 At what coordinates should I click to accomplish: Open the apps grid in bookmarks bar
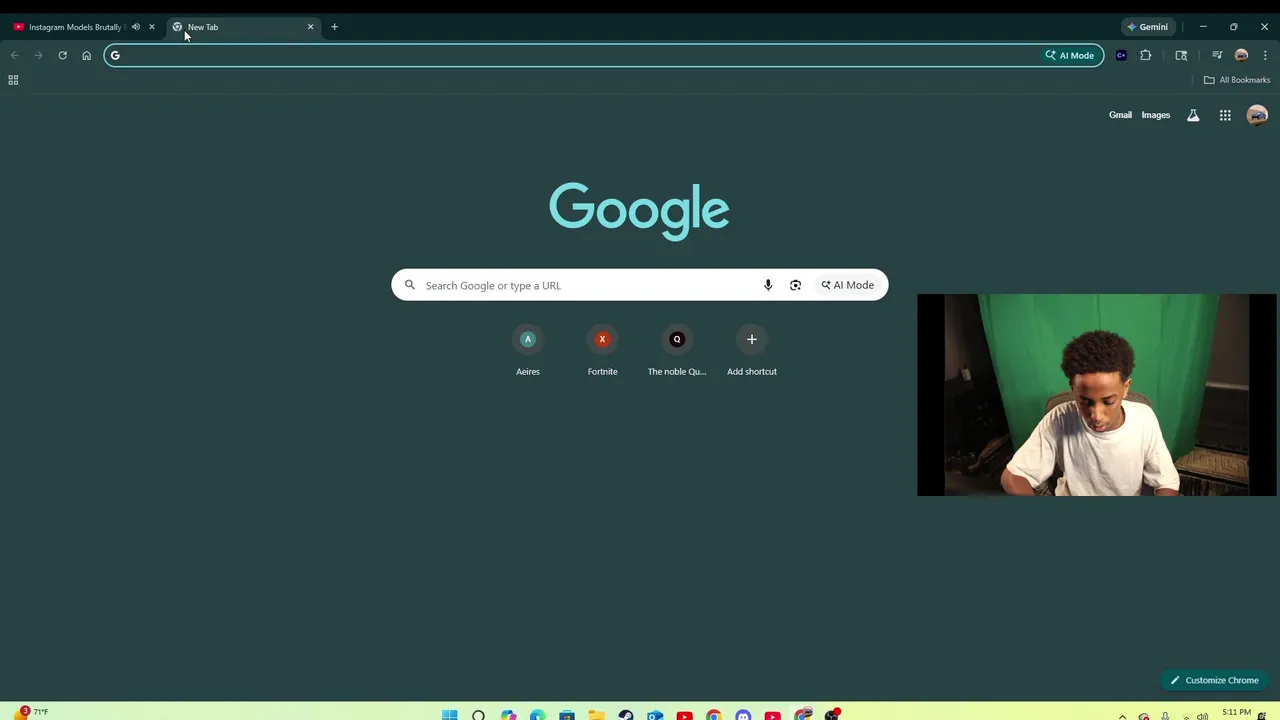[13, 80]
